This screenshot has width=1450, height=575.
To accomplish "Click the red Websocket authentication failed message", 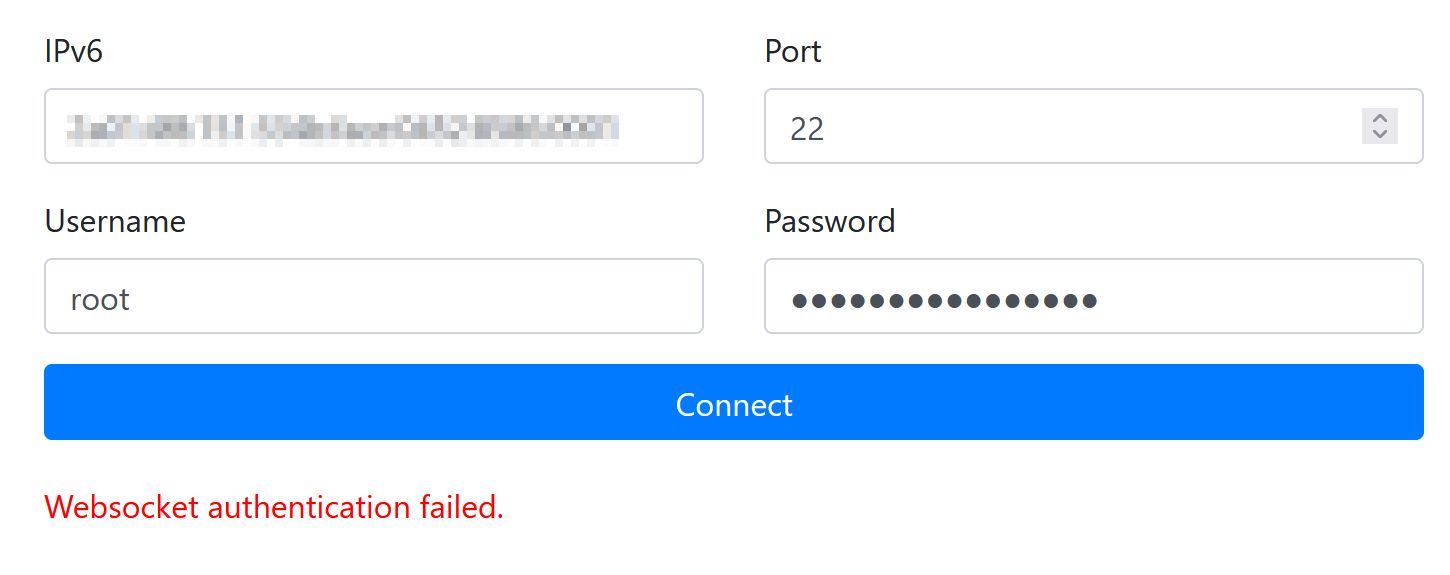I will 274,507.
